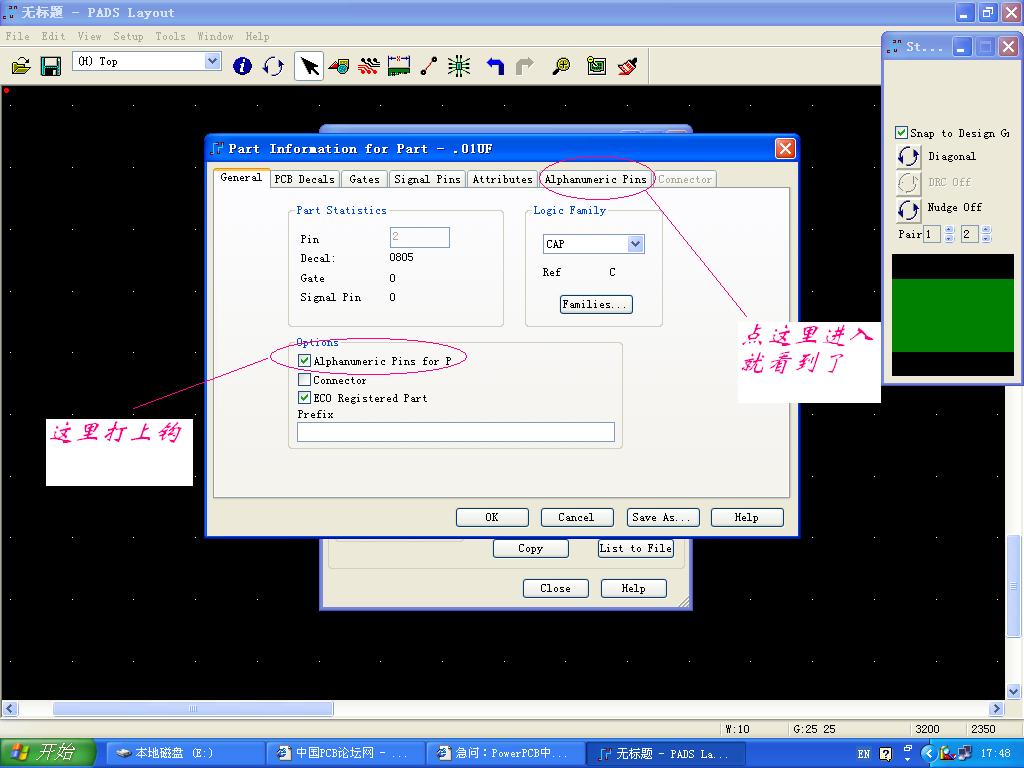The image size is (1024, 768).
Task: Click the Save As... button
Action: [662, 517]
